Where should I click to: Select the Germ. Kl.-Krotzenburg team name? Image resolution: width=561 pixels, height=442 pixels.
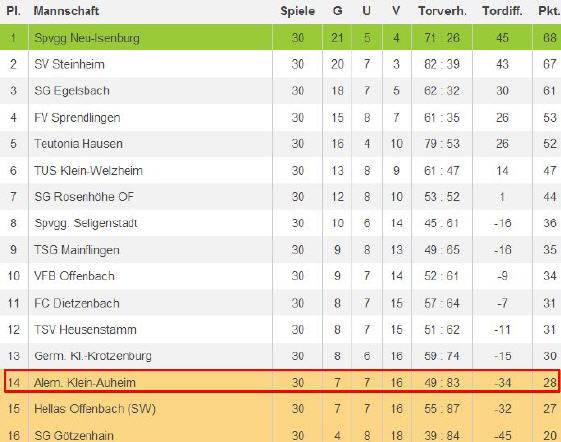click(93, 356)
